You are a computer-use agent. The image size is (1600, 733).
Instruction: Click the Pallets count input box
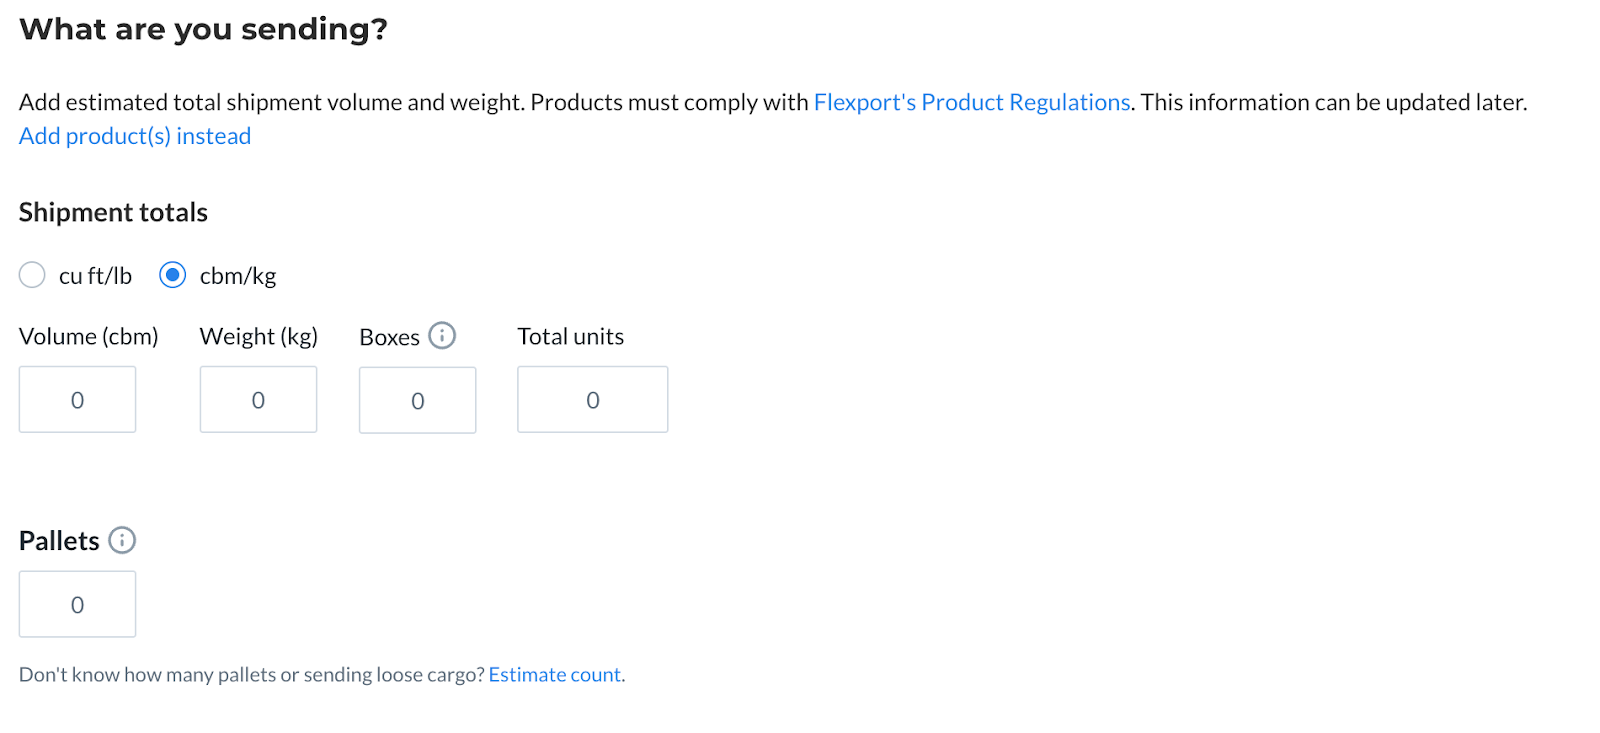(x=77, y=604)
